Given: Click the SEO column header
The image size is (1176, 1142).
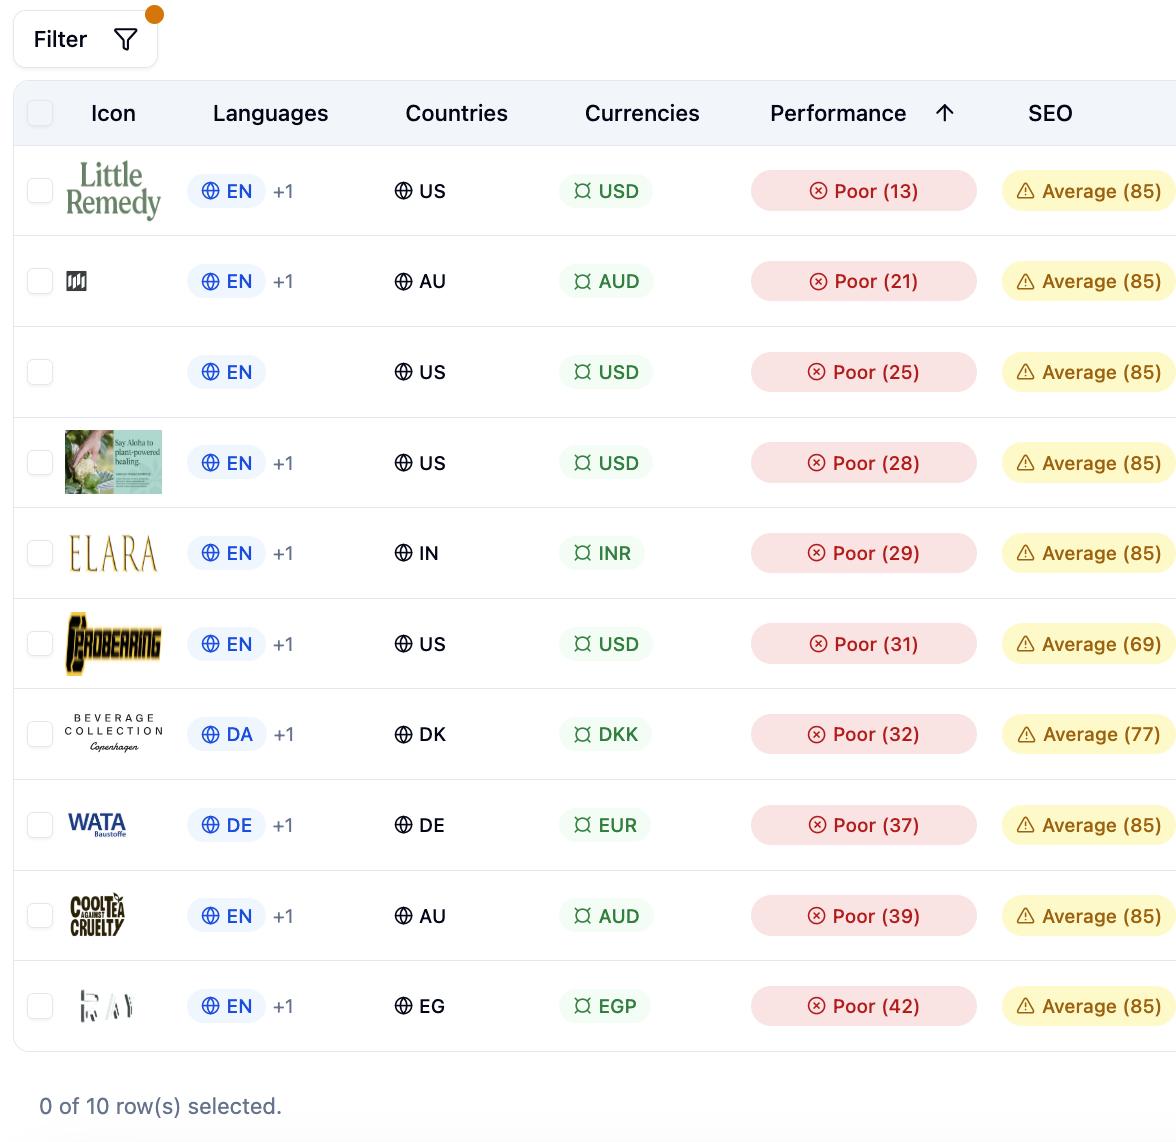Looking at the screenshot, I should tap(1050, 113).
